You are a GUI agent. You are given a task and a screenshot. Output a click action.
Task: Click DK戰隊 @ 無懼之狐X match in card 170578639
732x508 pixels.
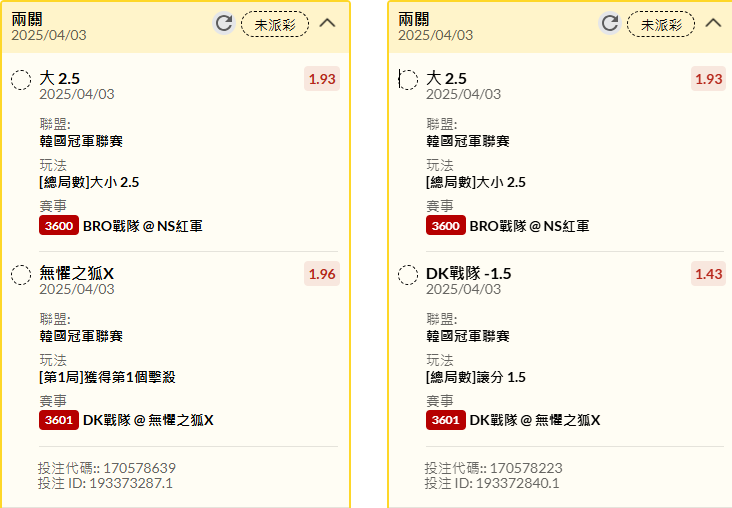[x=148, y=420]
